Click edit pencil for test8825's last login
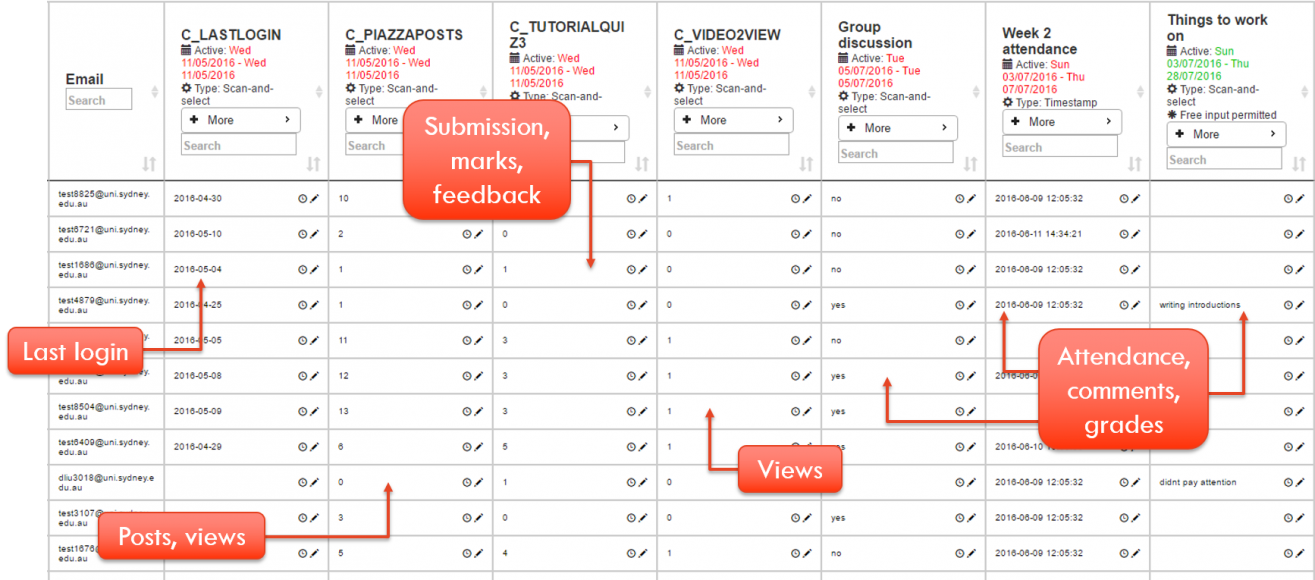 coord(314,198)
